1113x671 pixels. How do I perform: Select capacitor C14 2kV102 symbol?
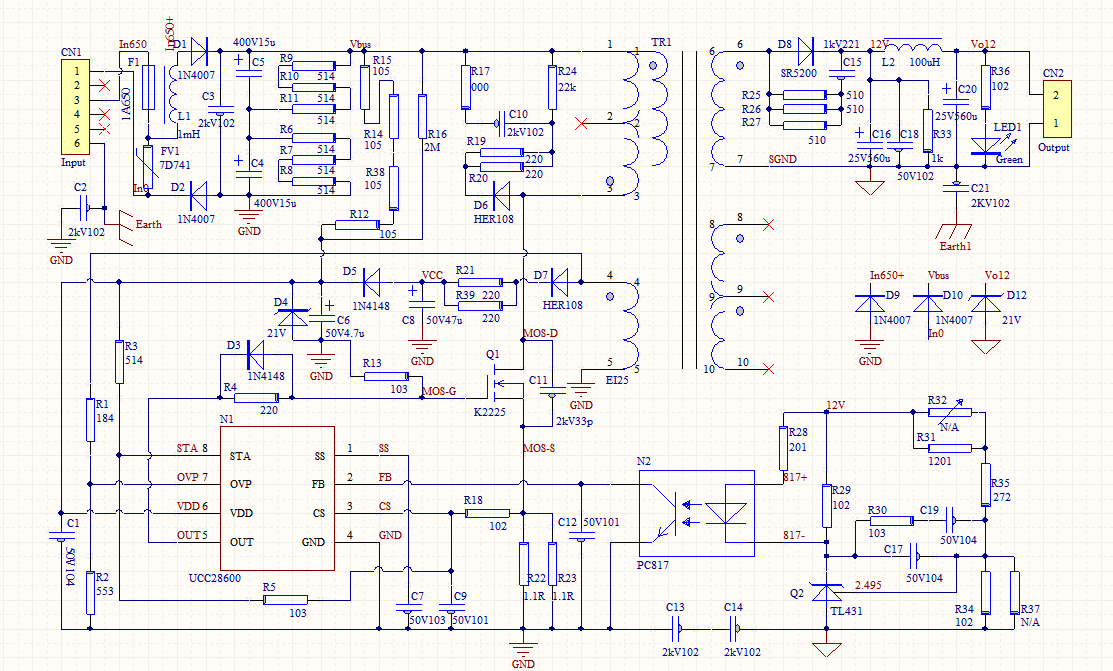coord(735,628)
